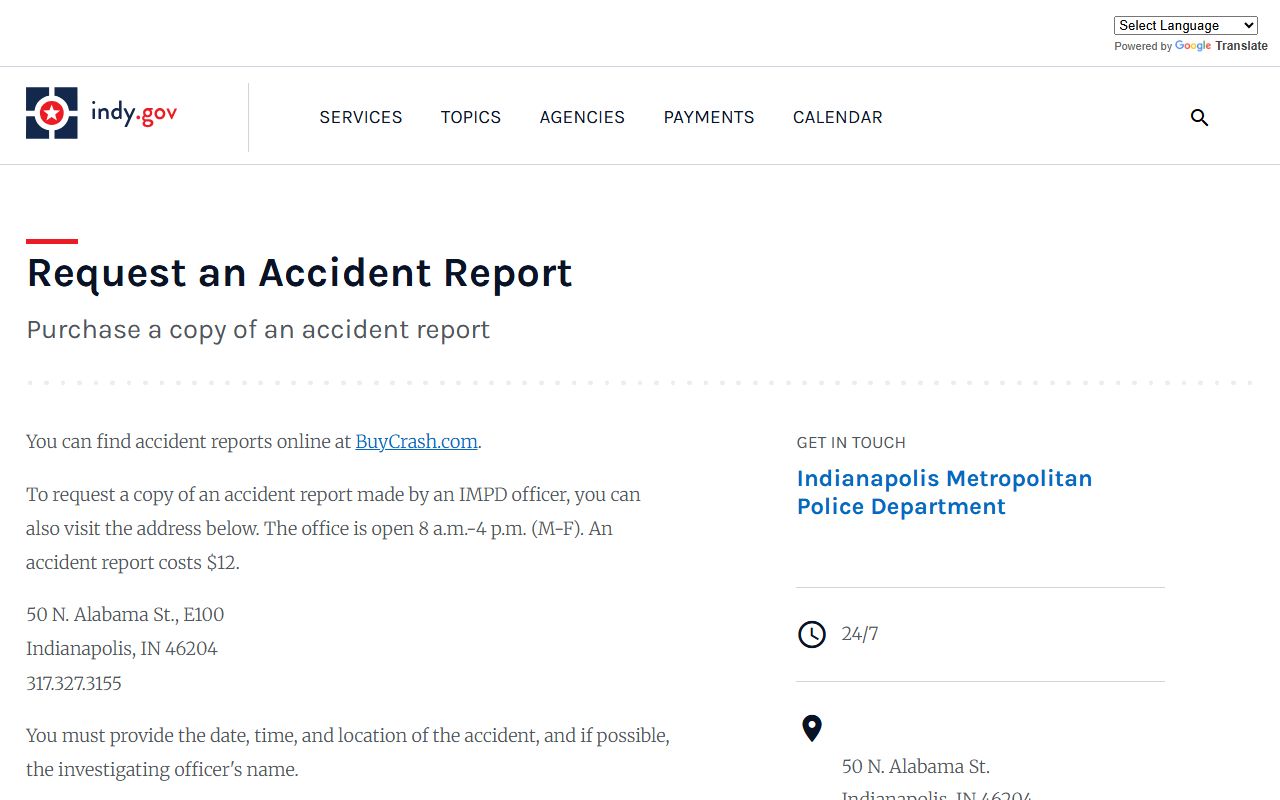Click the indy.gov star logo

52,113
